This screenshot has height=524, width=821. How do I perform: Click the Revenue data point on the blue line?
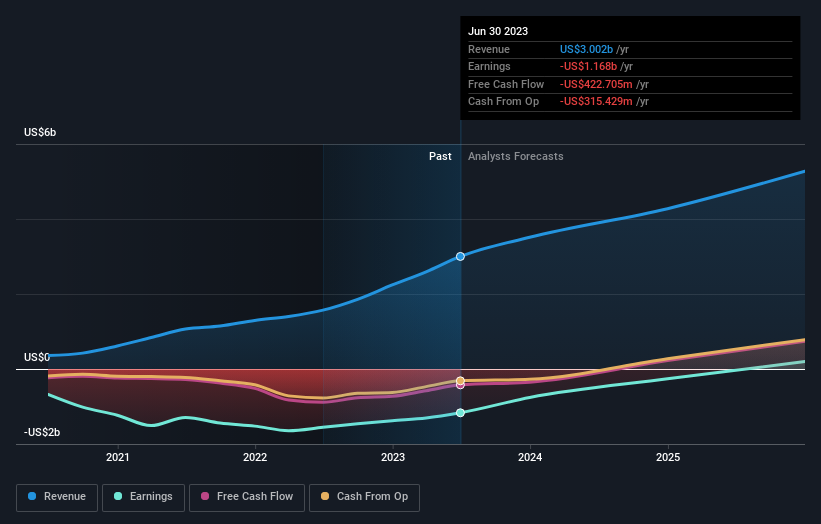pyautogui.click(x=460, y=257)
